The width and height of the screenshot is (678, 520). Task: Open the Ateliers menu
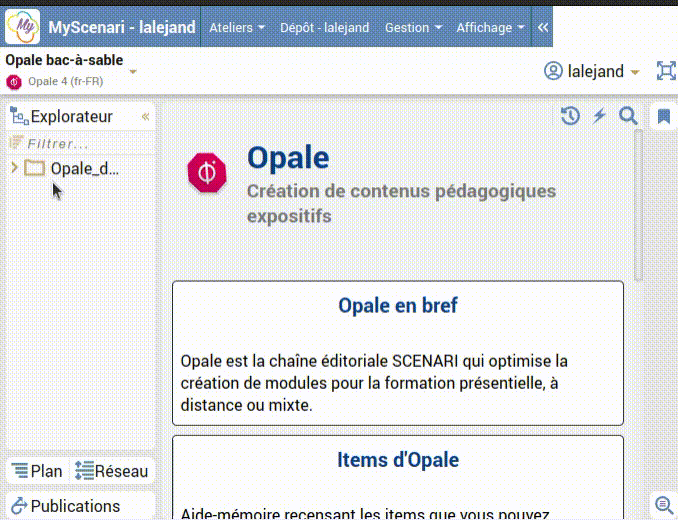click(x=237, y=27)
